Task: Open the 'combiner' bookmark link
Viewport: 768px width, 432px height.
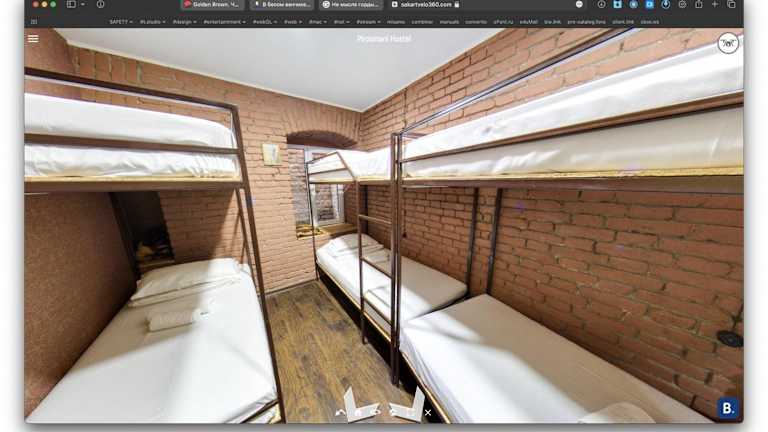Action: [x=421, y=21]
